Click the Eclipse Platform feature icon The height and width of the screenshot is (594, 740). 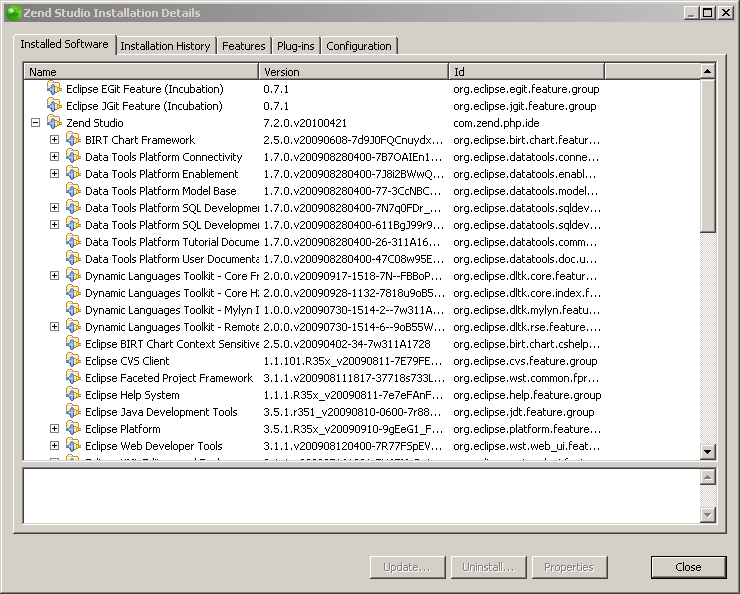pos(73,428)
